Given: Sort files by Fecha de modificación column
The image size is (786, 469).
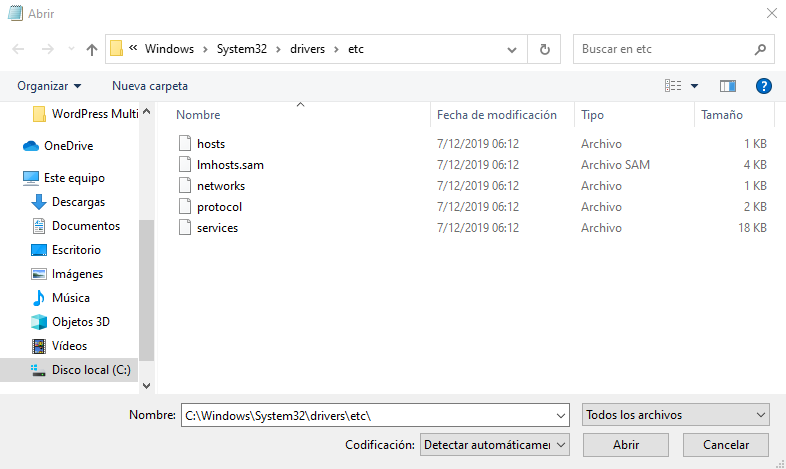Looking at the screenshot, I should point(496,115).
